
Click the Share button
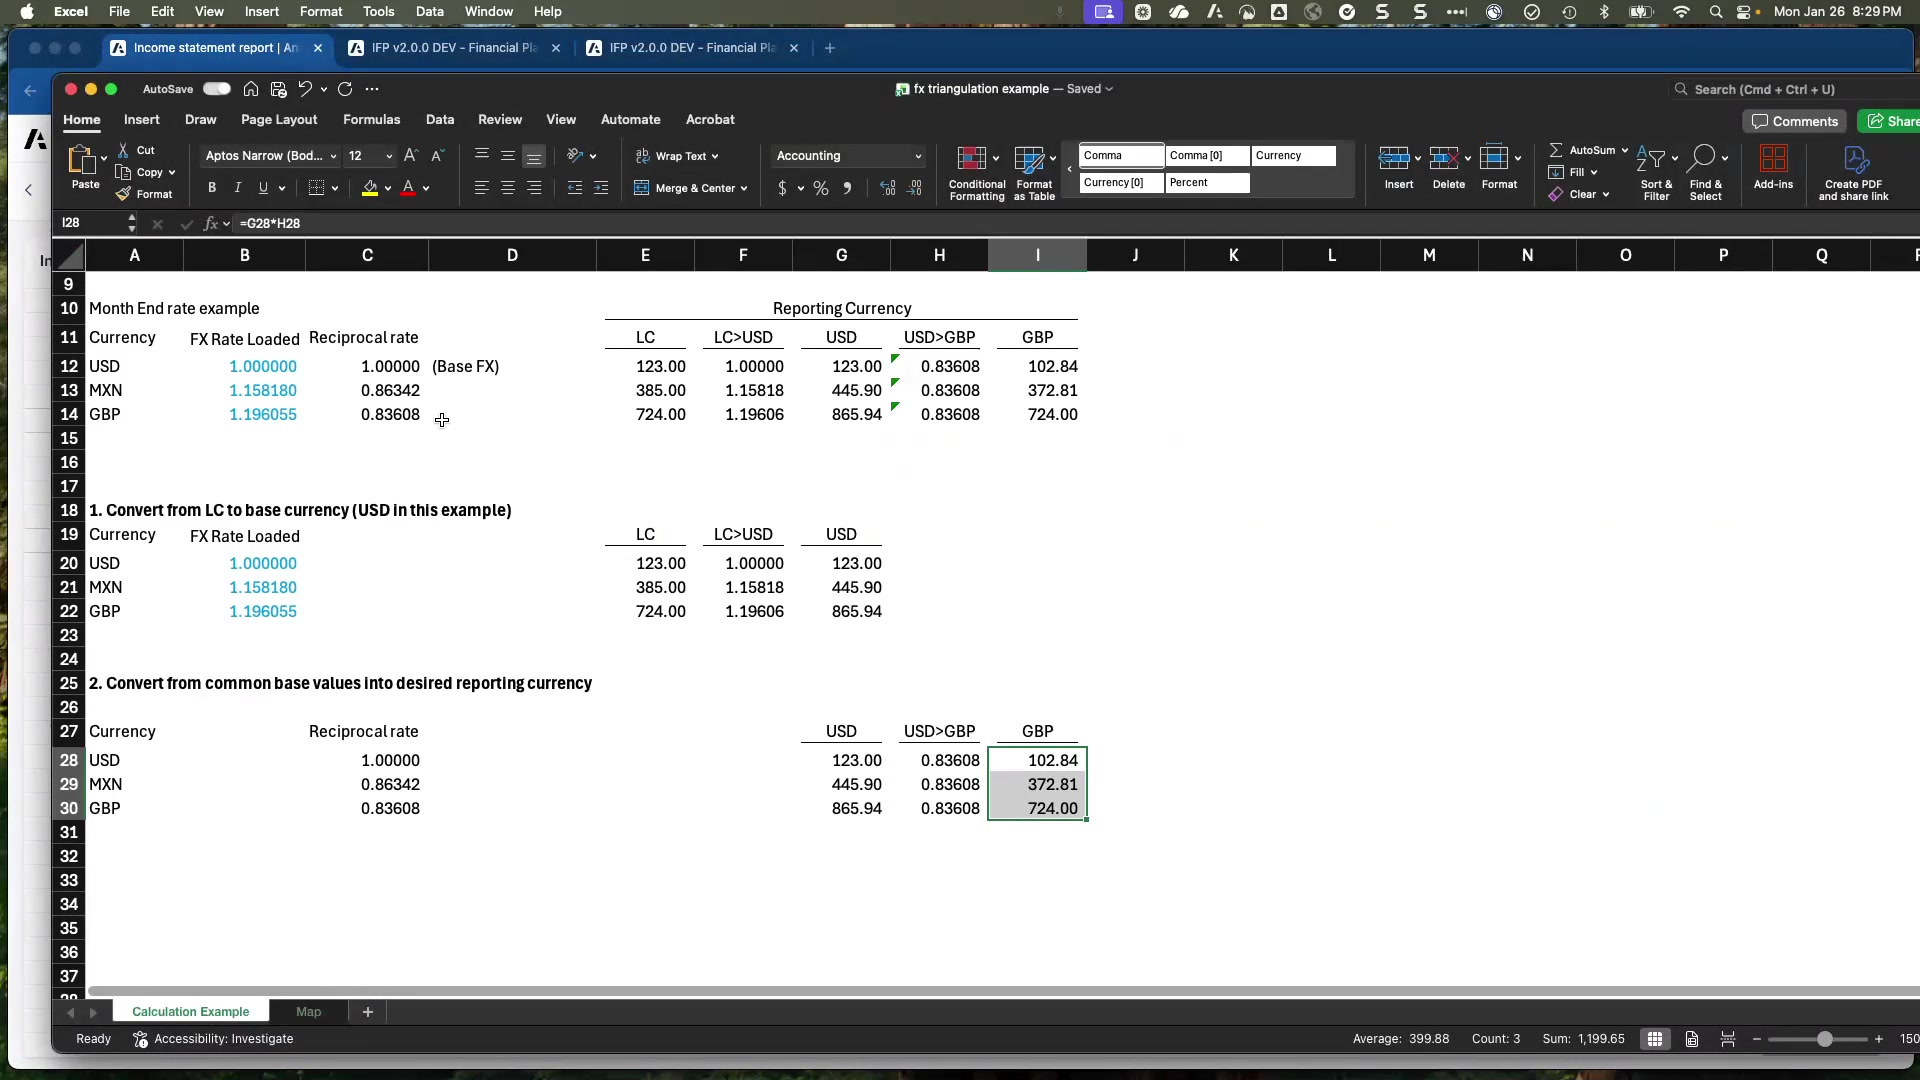click(x=1896, y=121)
